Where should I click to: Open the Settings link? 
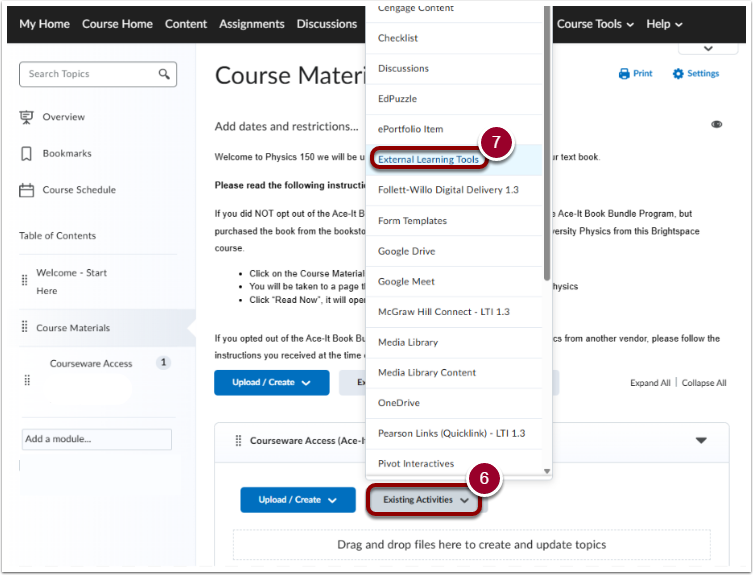tap(703, 73)
